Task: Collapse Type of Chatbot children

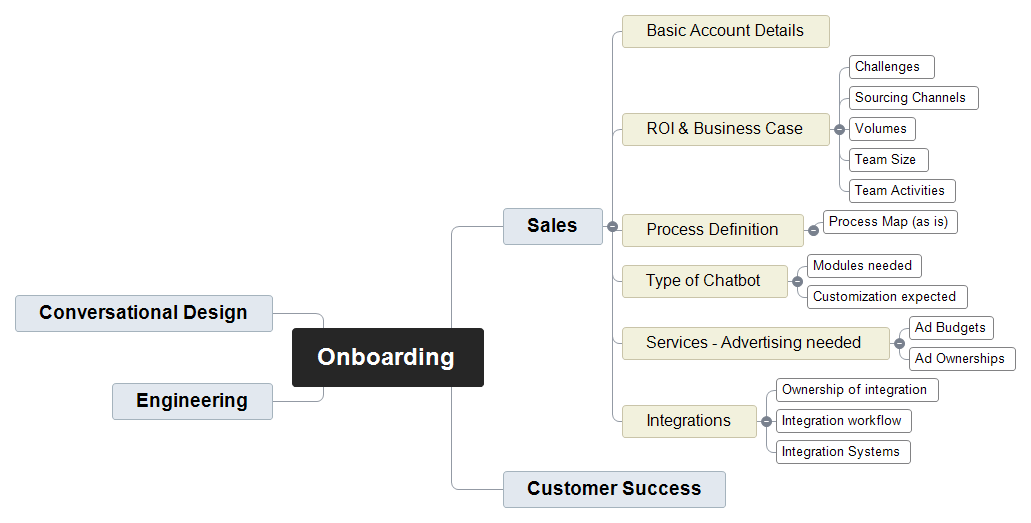Action: click(797, 281)
